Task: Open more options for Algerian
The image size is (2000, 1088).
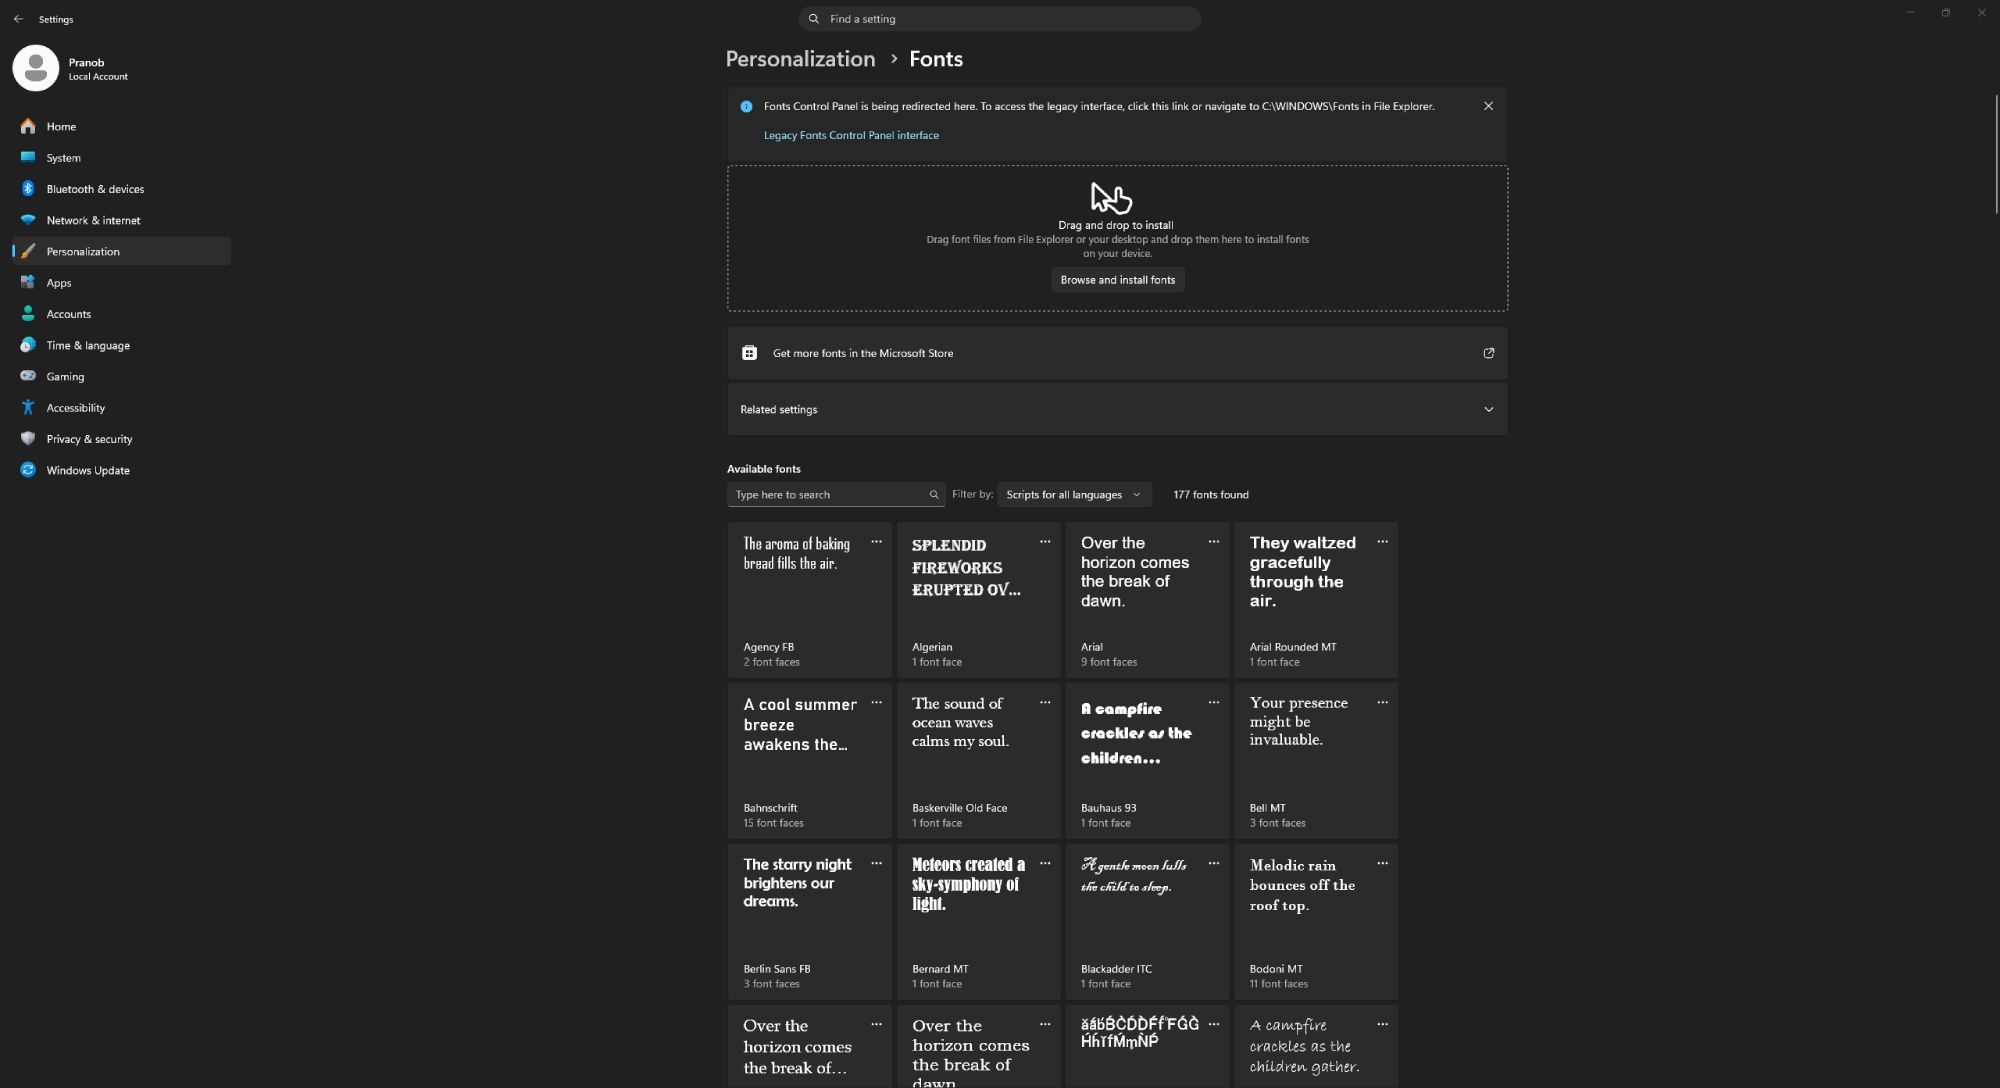Action: (x=1045, y=542)
